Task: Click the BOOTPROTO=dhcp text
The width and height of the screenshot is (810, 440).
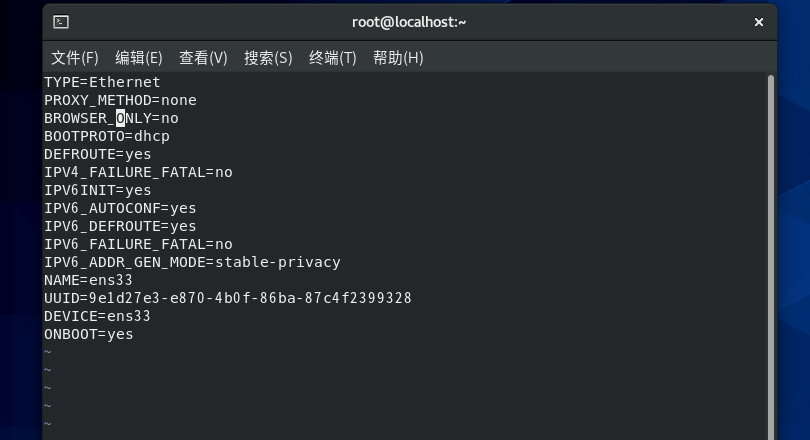Action: (107, 136)
